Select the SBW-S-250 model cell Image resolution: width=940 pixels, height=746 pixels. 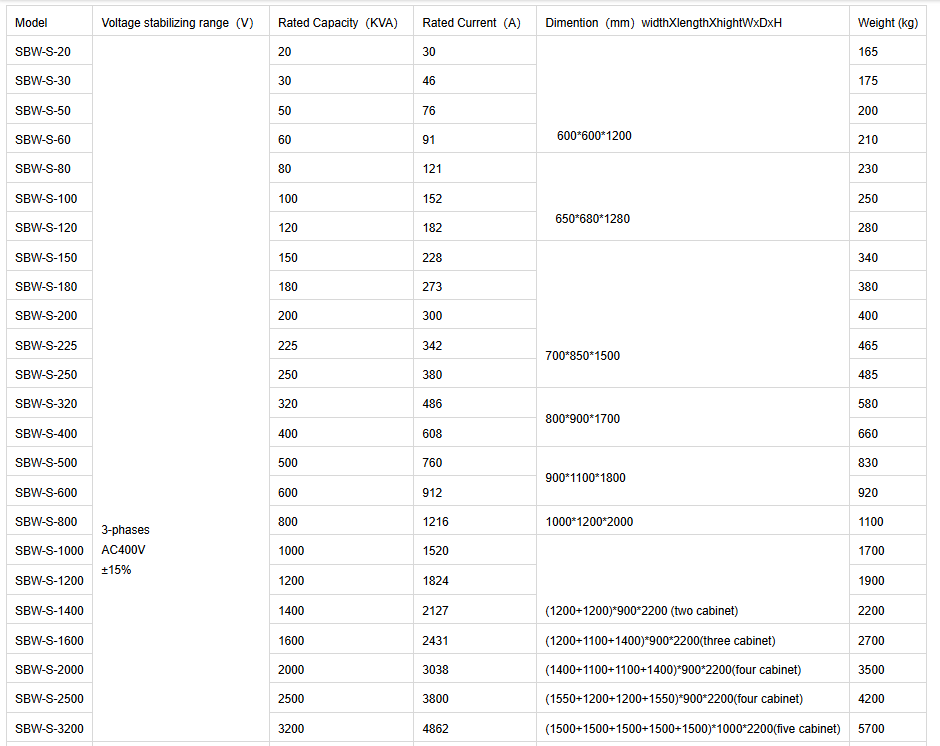click(x=49, y=374)
